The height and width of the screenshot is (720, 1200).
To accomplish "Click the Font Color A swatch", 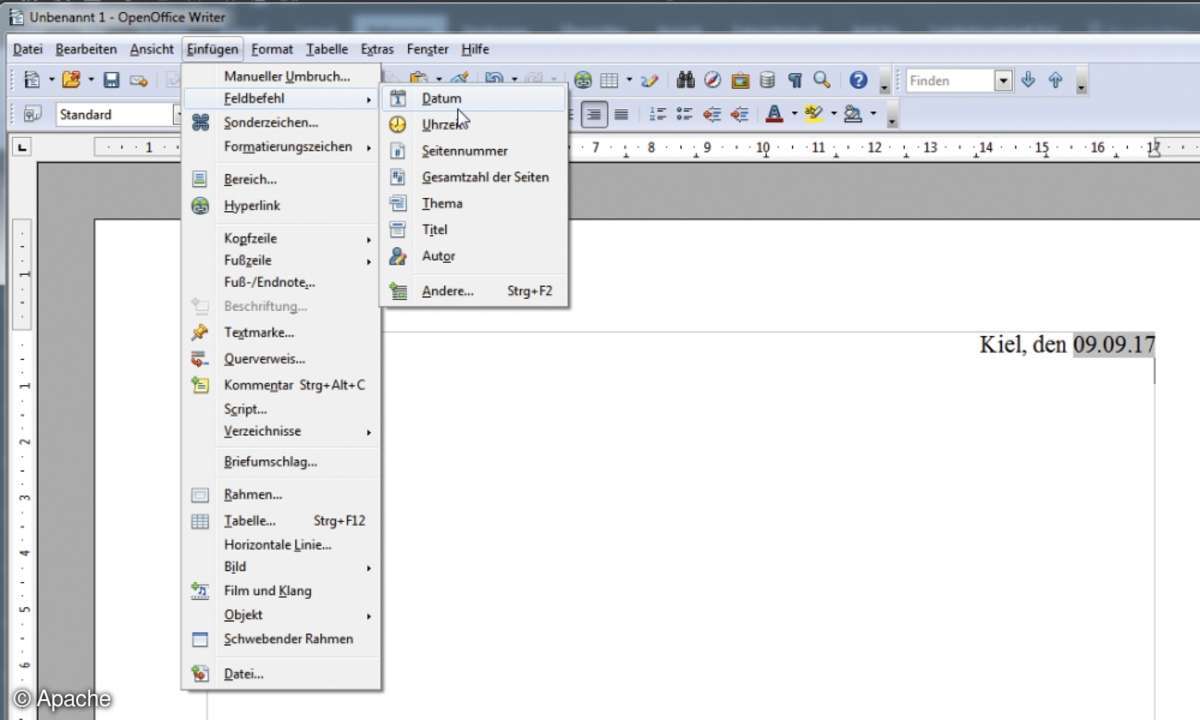I will pyautogui.click(x=774, y=114).
